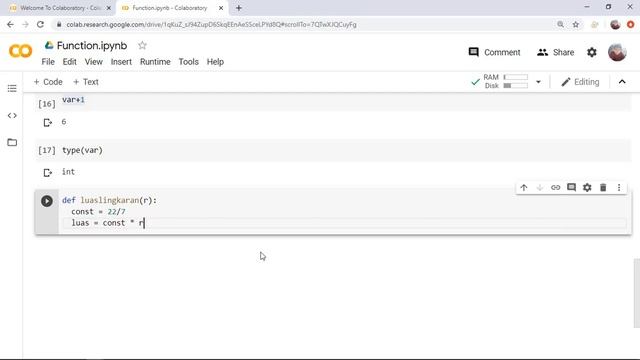The image size is (640, 360).
Task: Open the Runtime menu
Action: 155,62
